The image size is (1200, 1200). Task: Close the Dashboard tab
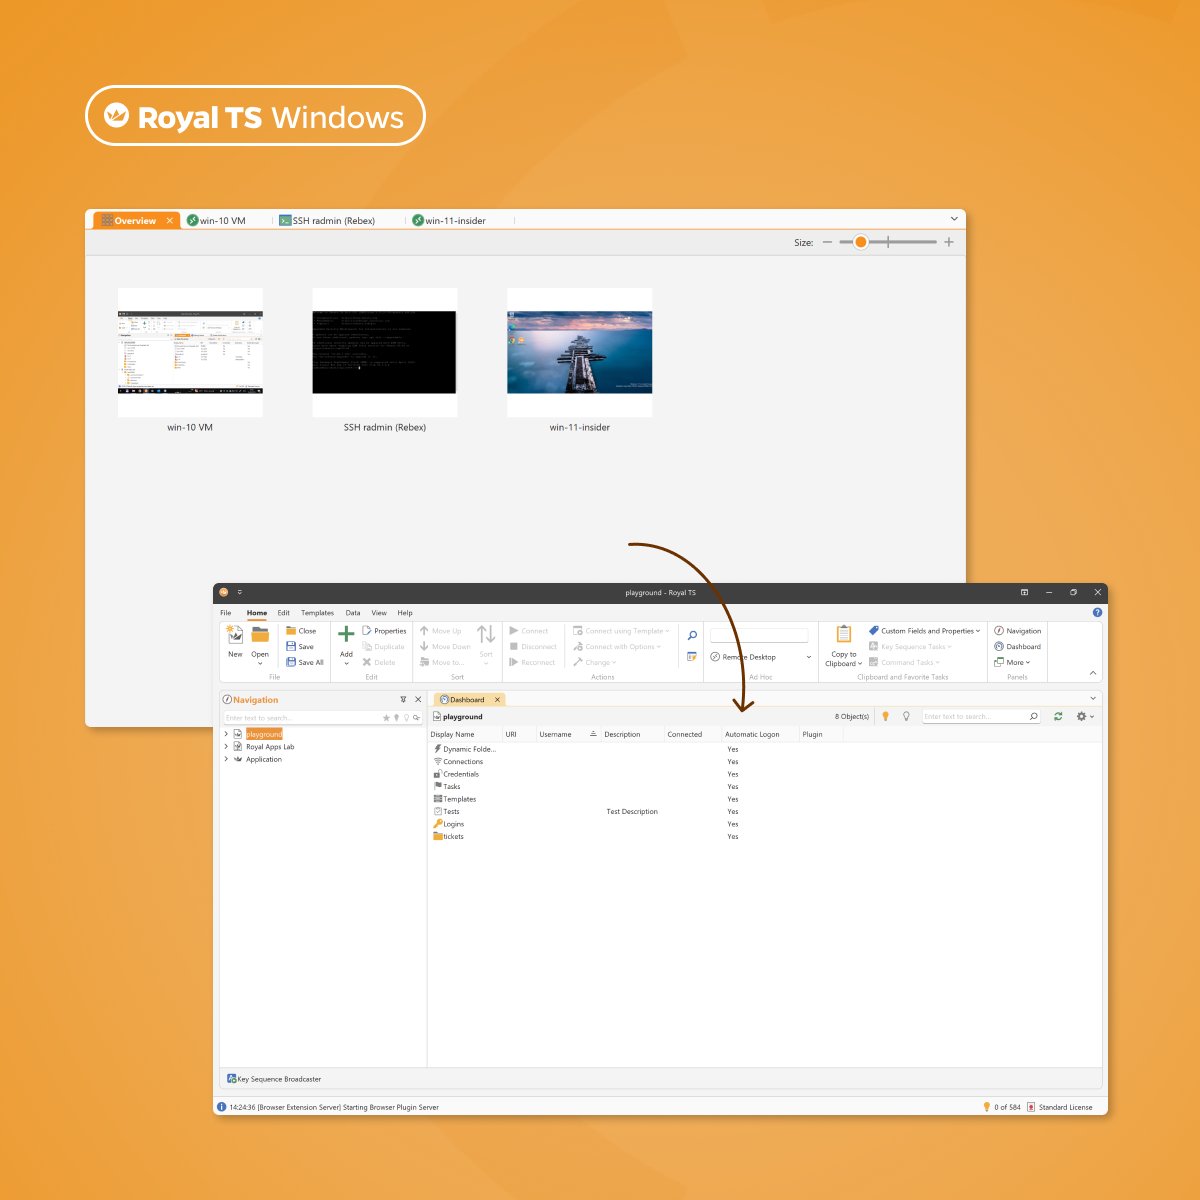tap(497, 700)
